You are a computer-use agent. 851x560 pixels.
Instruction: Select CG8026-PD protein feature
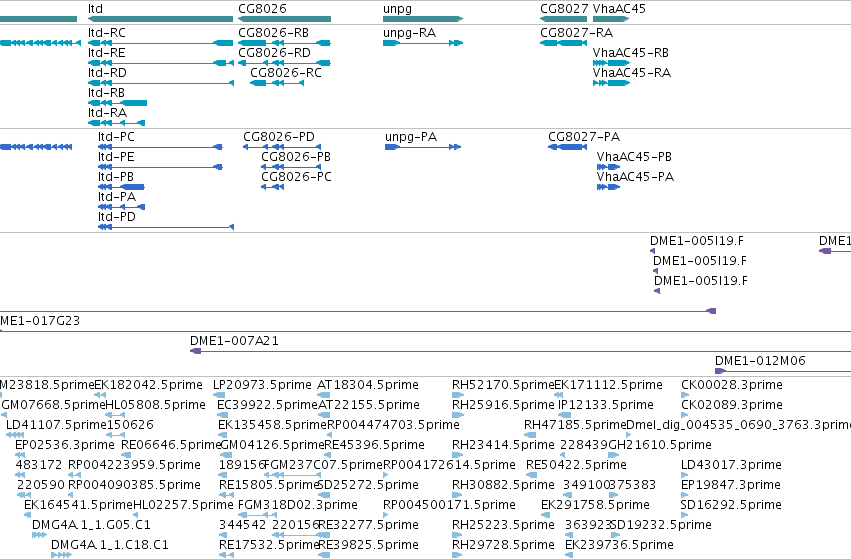pos(282,147)
